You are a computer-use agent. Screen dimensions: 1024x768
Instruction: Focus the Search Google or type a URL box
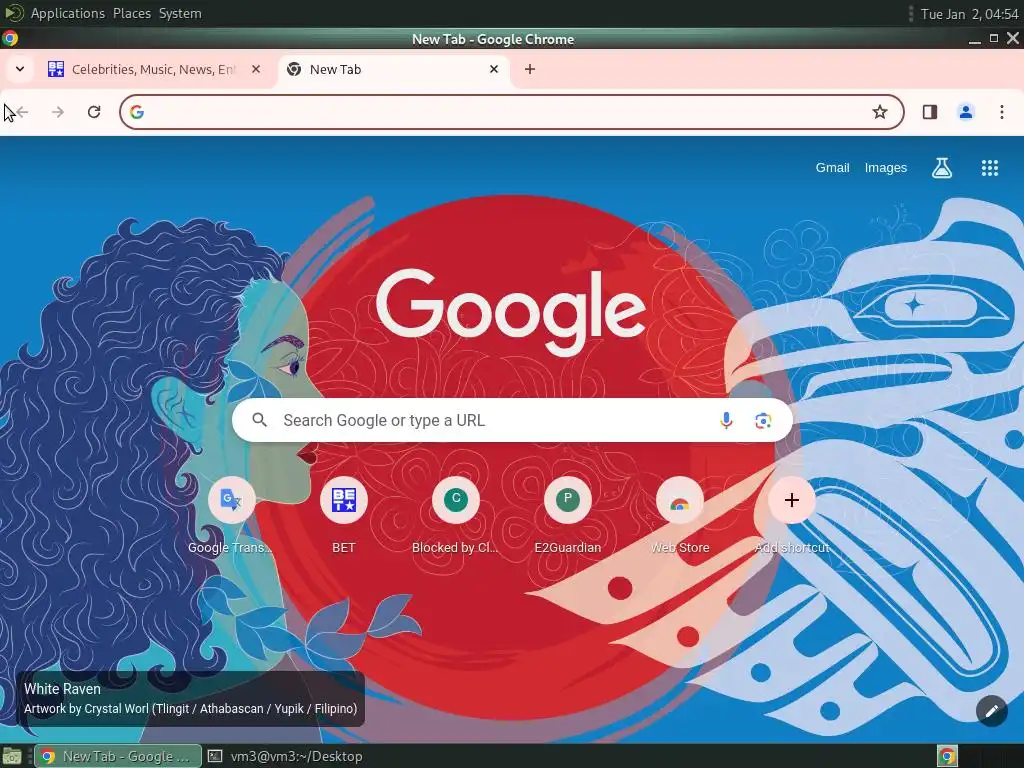pyautogui.click(x=512, y=420)
